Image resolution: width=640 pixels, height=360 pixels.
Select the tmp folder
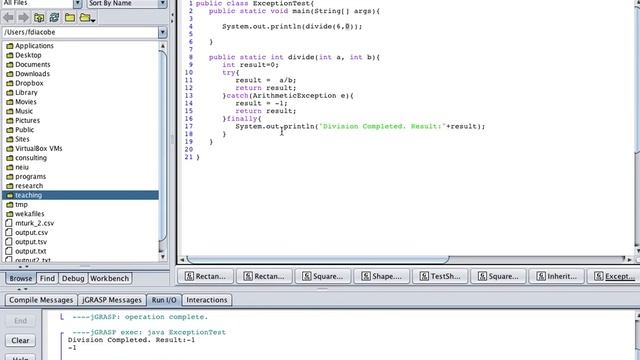[21, 204]
